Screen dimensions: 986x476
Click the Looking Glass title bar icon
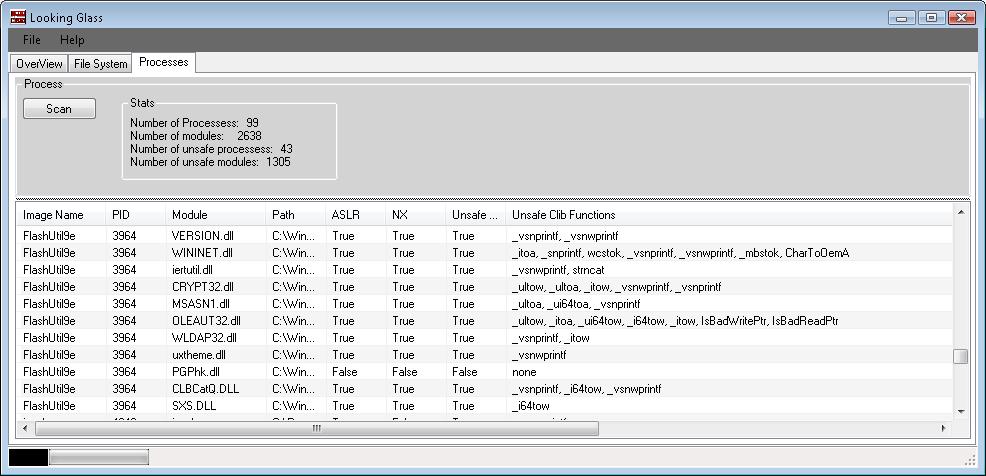point(18,17)
